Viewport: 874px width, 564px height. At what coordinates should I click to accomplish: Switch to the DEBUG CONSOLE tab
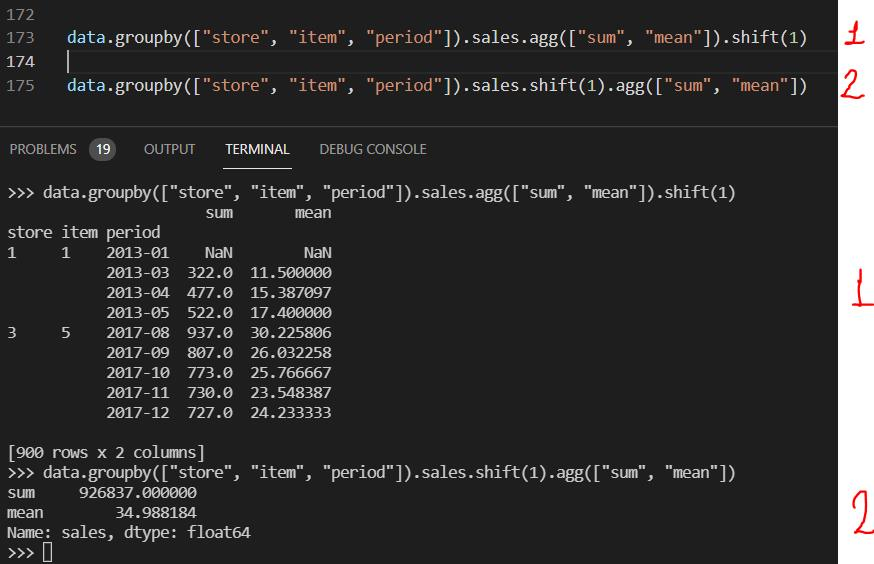point(372,149)
